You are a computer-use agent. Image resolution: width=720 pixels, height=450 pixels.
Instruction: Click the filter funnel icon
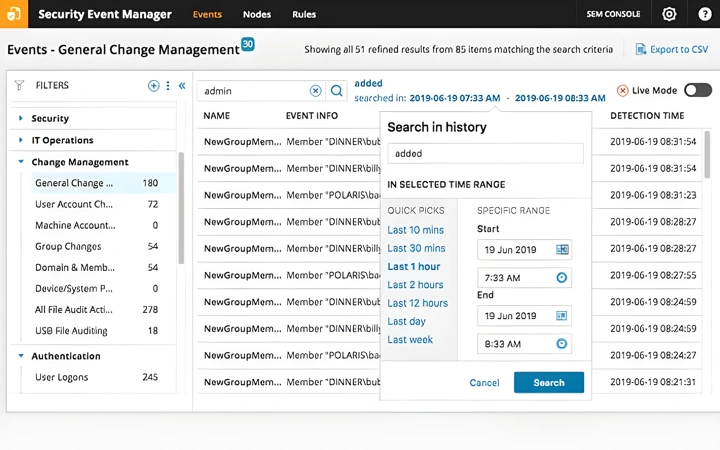tap(19, 85)
